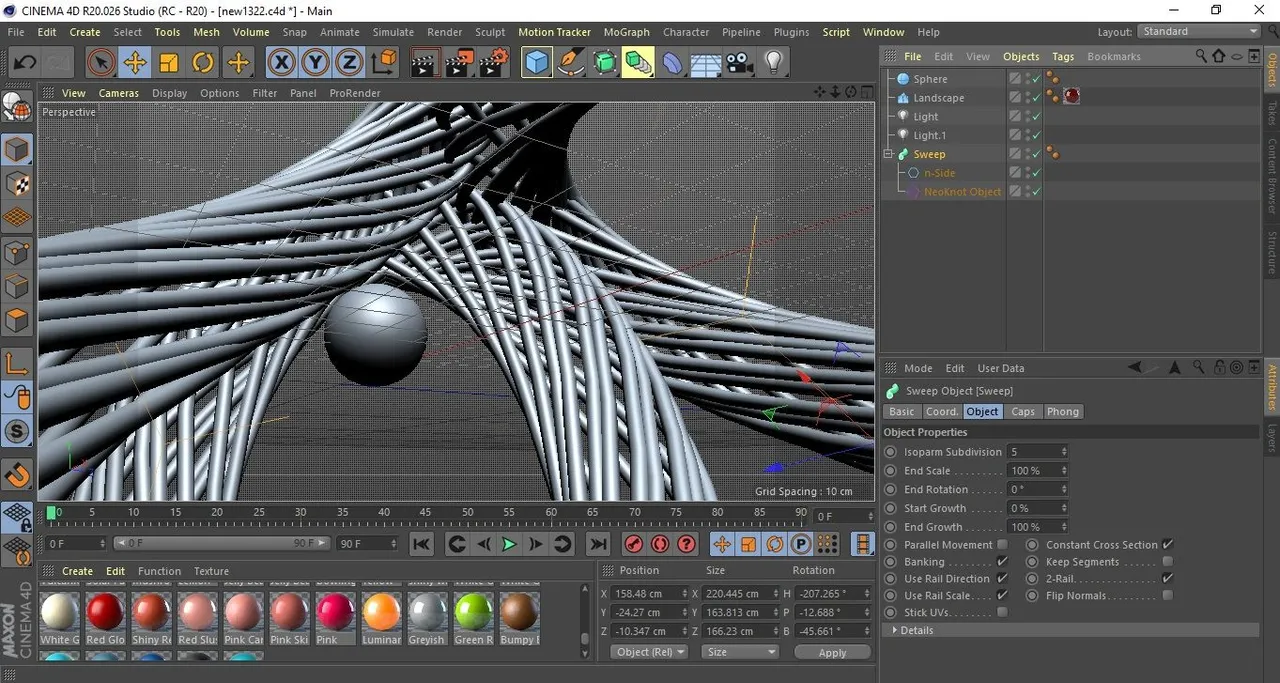
Task: Open the Object (Rel) coordinate dropdown
Action: pos(649,652)
